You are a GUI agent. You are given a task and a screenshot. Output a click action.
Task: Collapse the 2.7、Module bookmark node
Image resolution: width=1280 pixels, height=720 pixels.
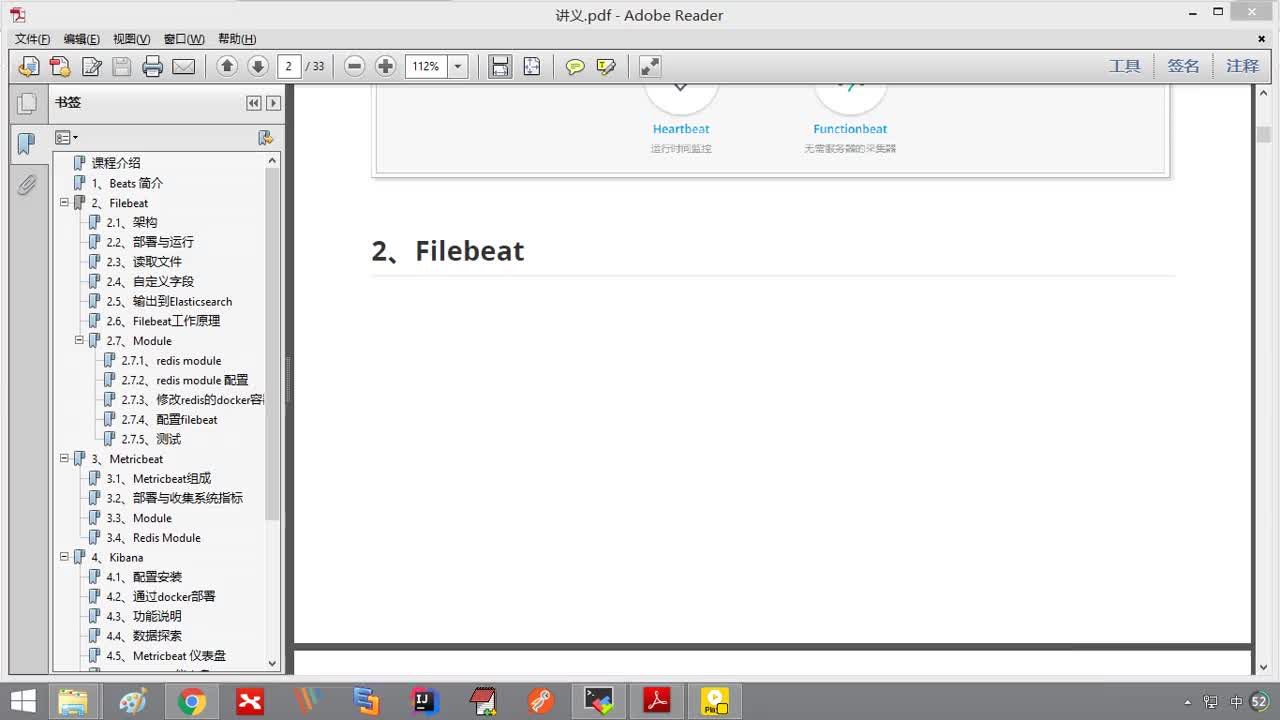coord(79,341)
